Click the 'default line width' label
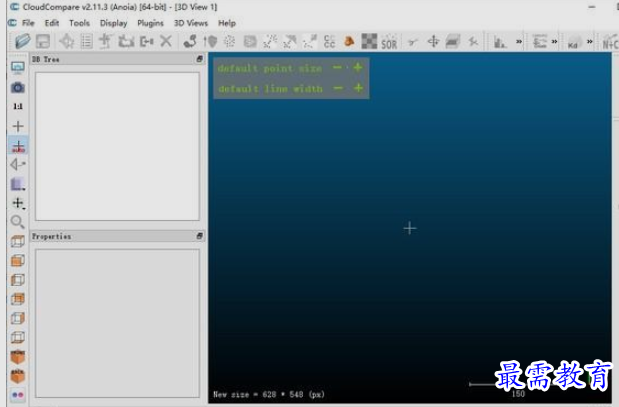 point(270,88)
